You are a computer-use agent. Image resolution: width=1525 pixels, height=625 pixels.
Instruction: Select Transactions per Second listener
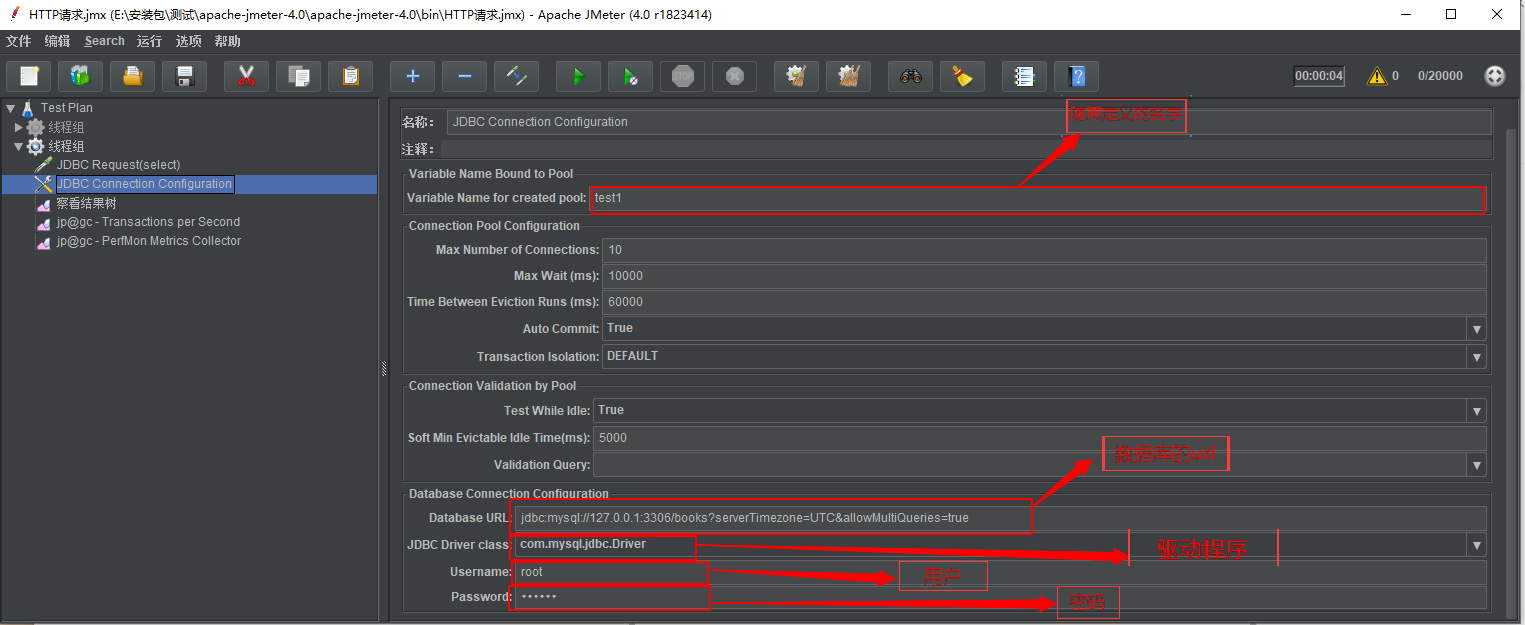tap(148, 222)
